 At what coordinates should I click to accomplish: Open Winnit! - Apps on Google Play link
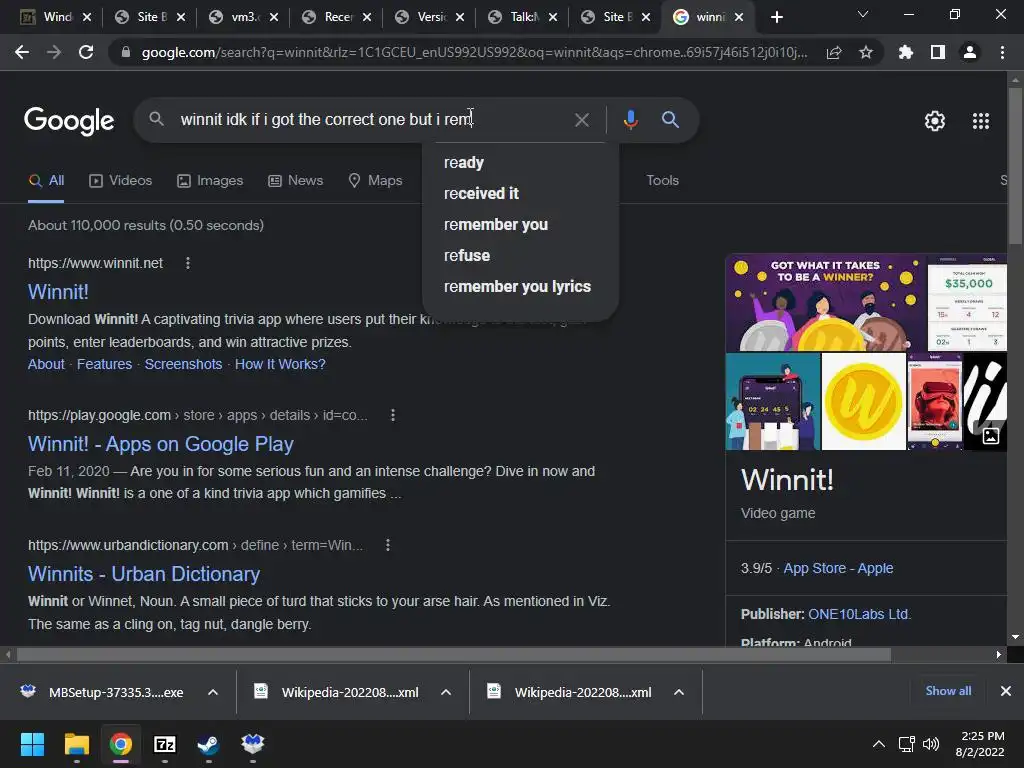pyautogui.click(x=161, y=444)
